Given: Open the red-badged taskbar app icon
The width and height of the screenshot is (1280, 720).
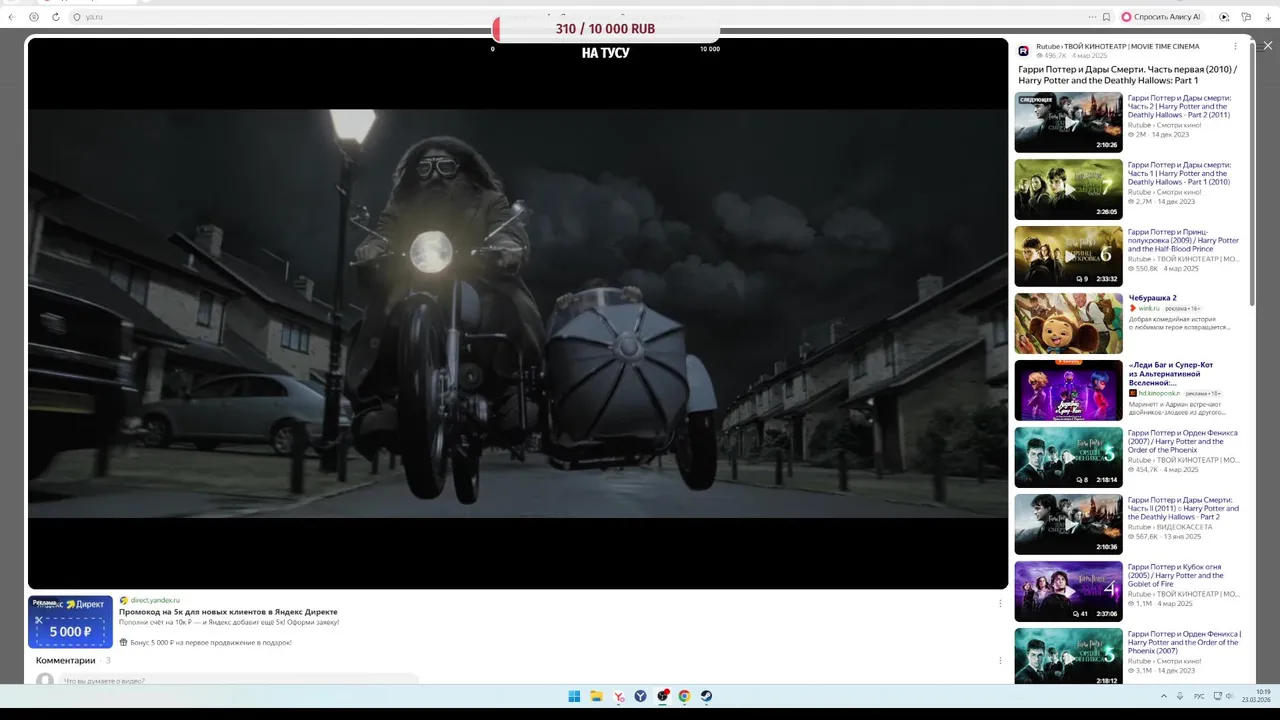Looking at the screenshot, I should point(662,696).
